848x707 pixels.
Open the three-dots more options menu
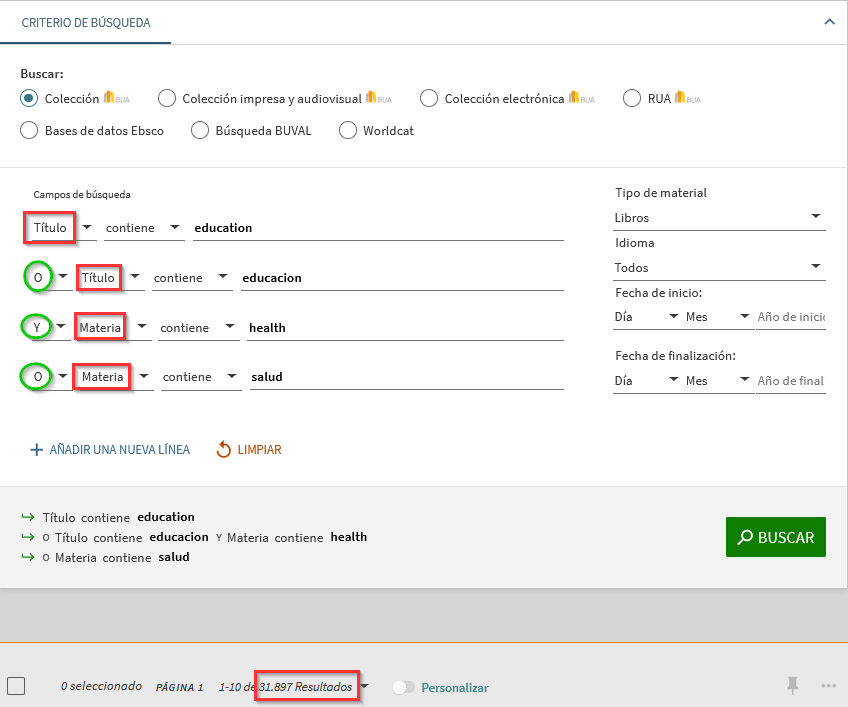(829, 686)
